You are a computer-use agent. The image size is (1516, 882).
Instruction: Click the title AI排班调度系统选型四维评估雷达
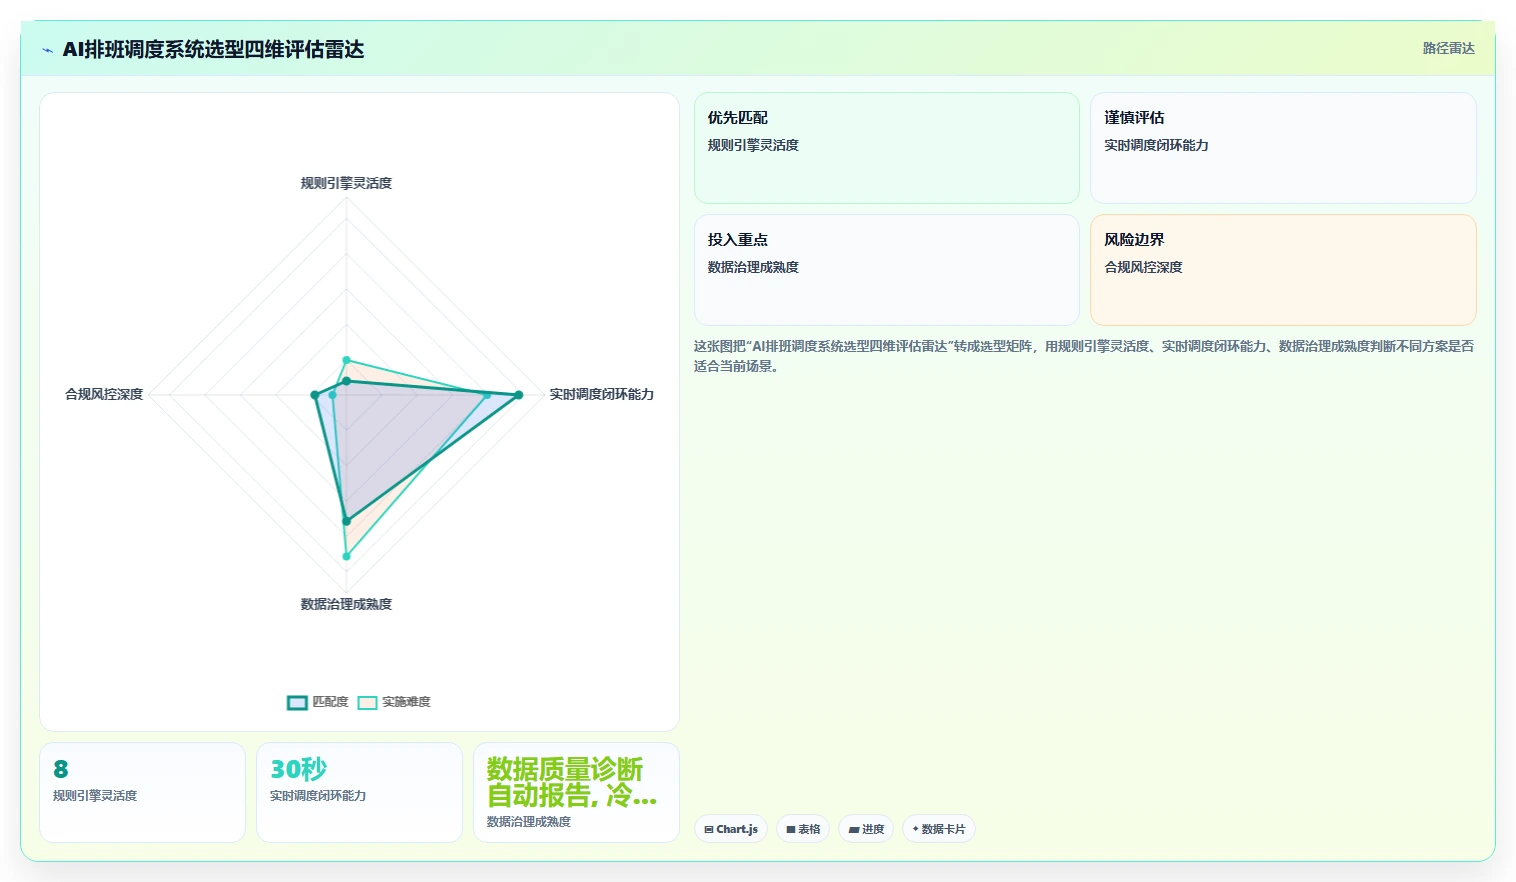213,49
